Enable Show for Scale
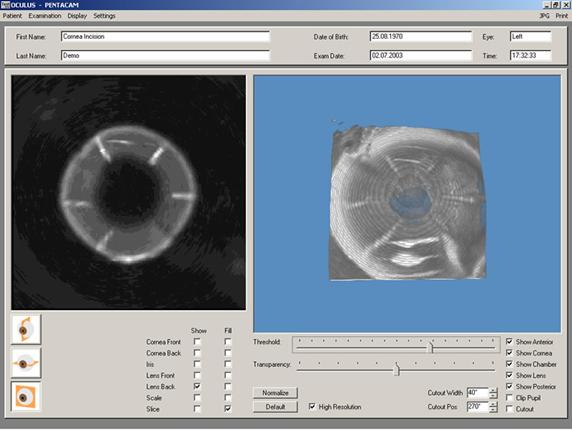Viewport: 572px width, 430px height. [x=197, y=398]
